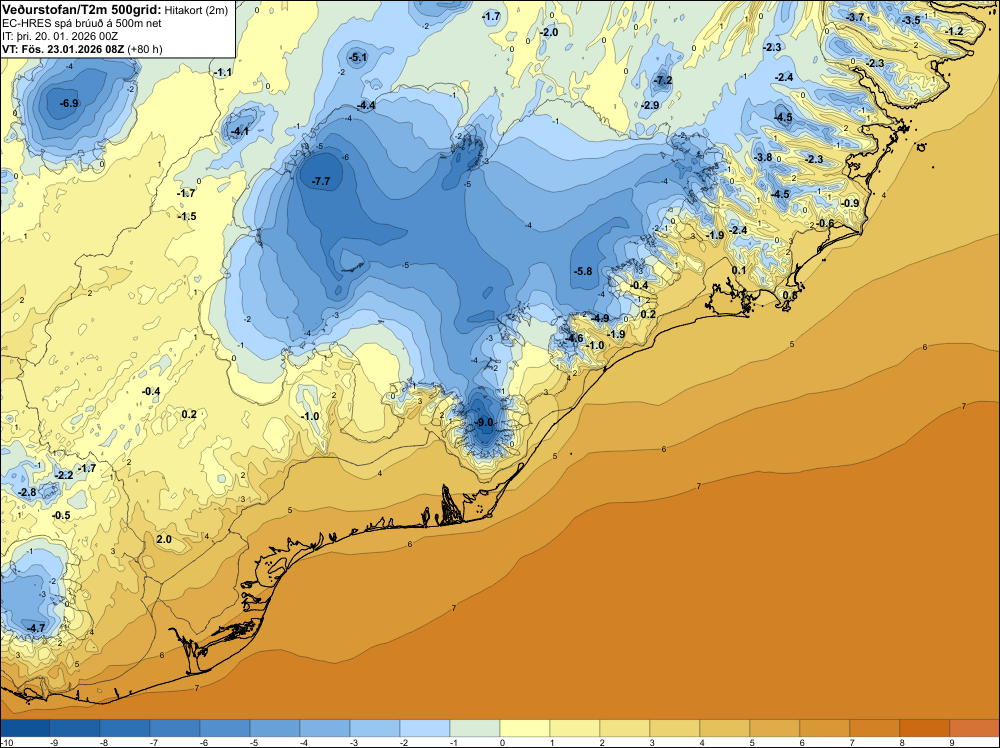Click the -1.1 temperature label
Image resolution: width=1000 pixels, height=748 pixels.
(x=223, y=73)
